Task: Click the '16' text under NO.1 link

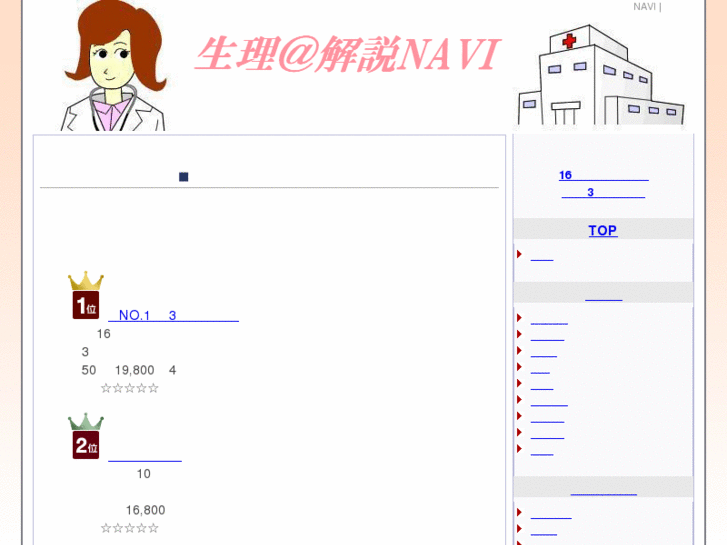Action: 104,334
